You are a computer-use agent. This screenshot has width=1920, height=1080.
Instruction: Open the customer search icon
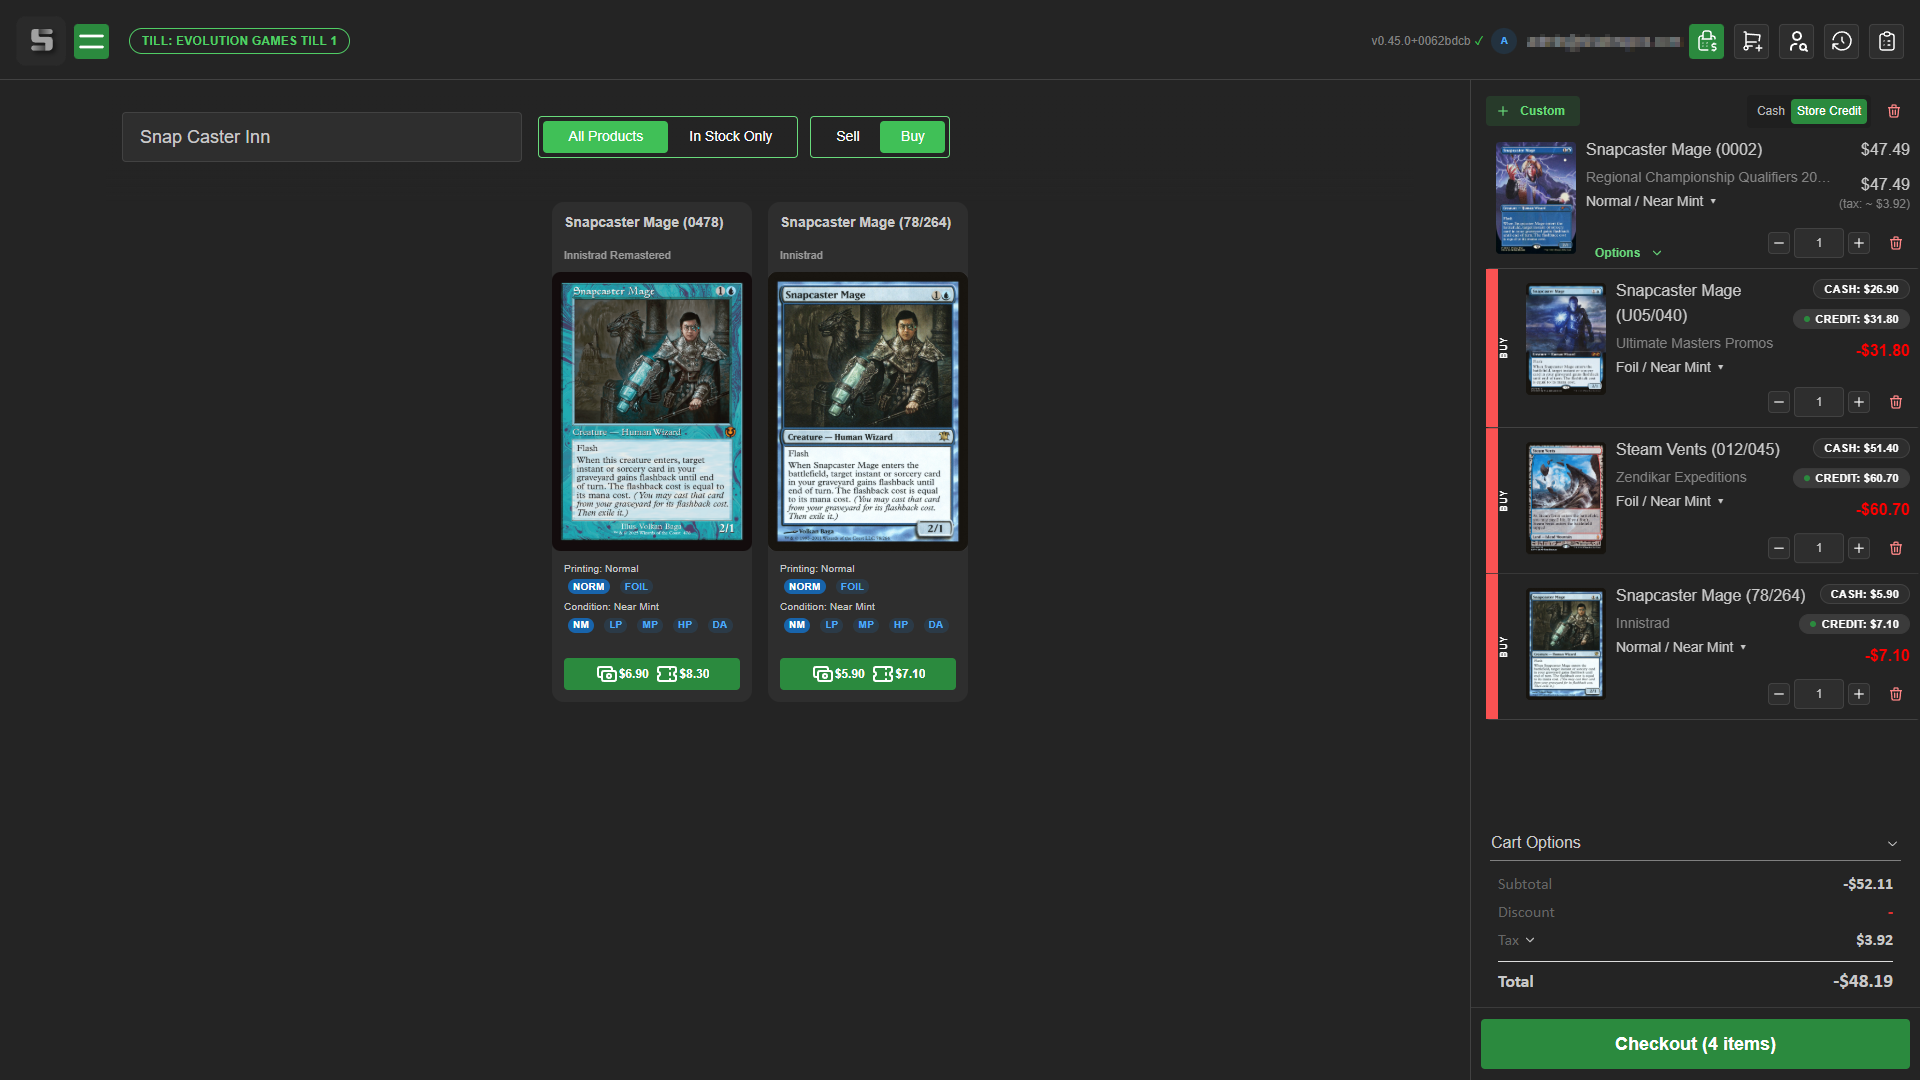pos(1796,41)
